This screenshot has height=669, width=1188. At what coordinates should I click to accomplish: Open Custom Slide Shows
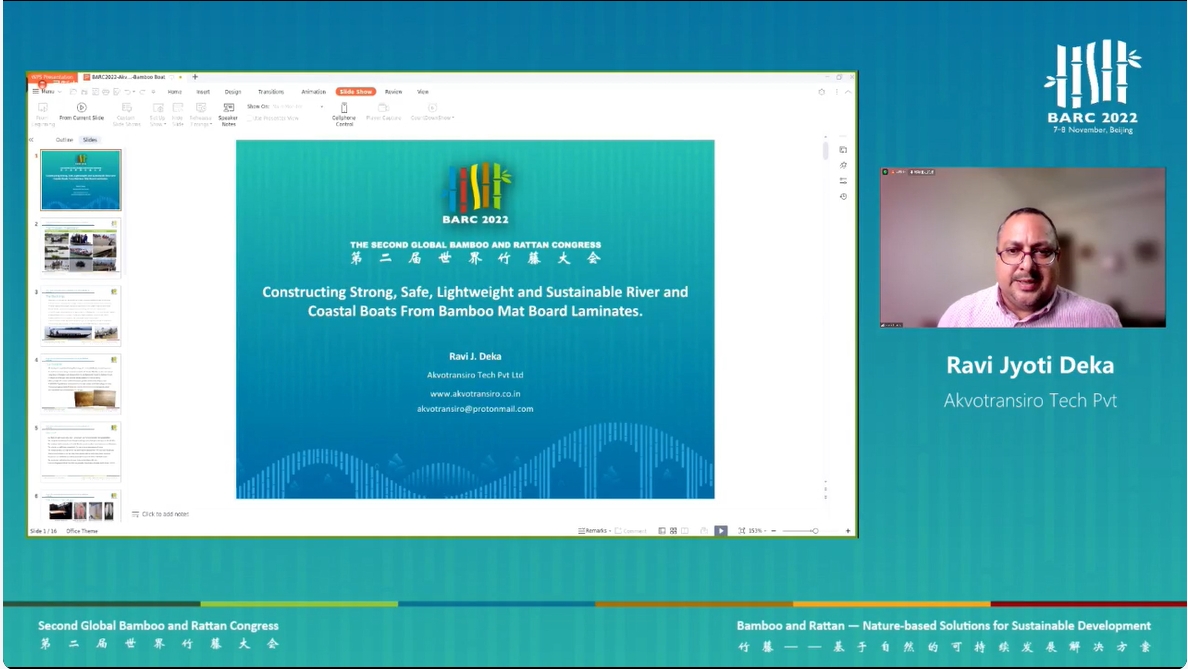pos(127,114)
